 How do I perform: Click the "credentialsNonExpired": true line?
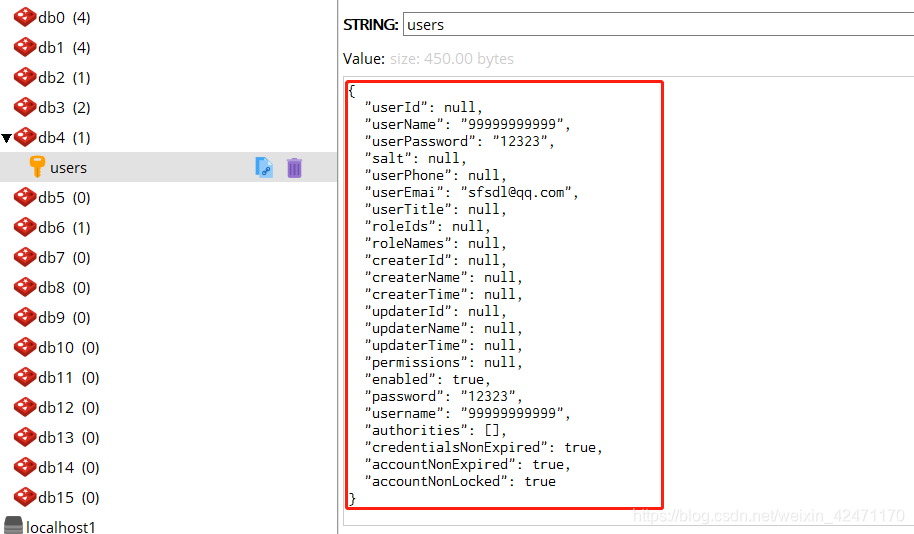coord(483,447)
